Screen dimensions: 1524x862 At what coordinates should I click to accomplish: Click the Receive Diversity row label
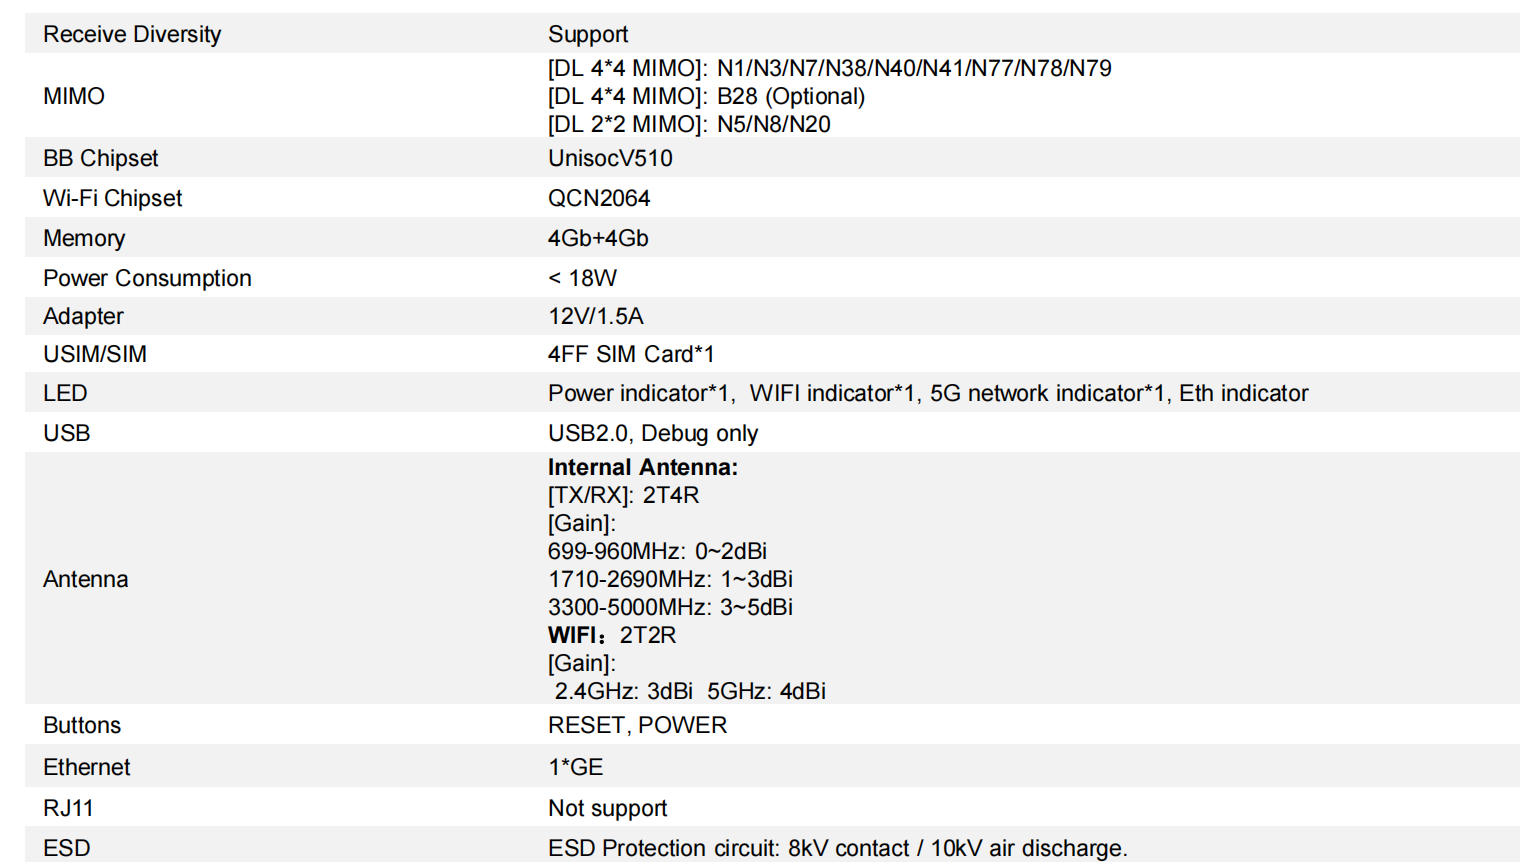(x=132, y=34)
